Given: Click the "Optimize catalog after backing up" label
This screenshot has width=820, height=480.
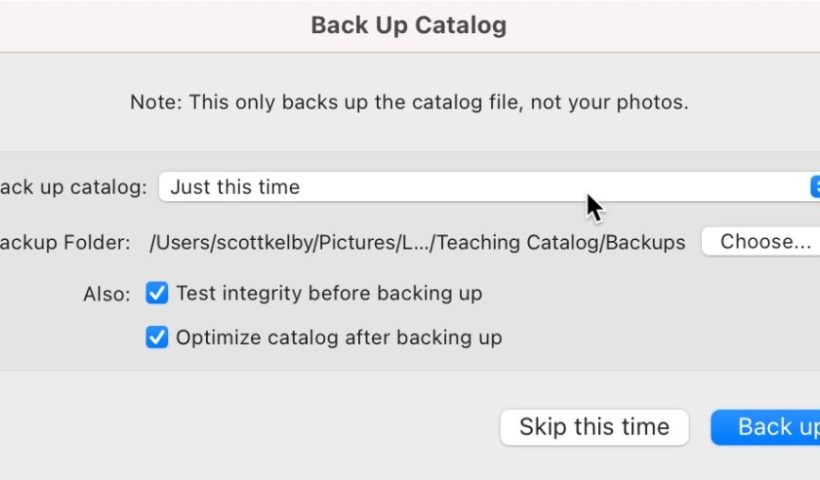Looking at the screenshot, I should tap(339, 338).
